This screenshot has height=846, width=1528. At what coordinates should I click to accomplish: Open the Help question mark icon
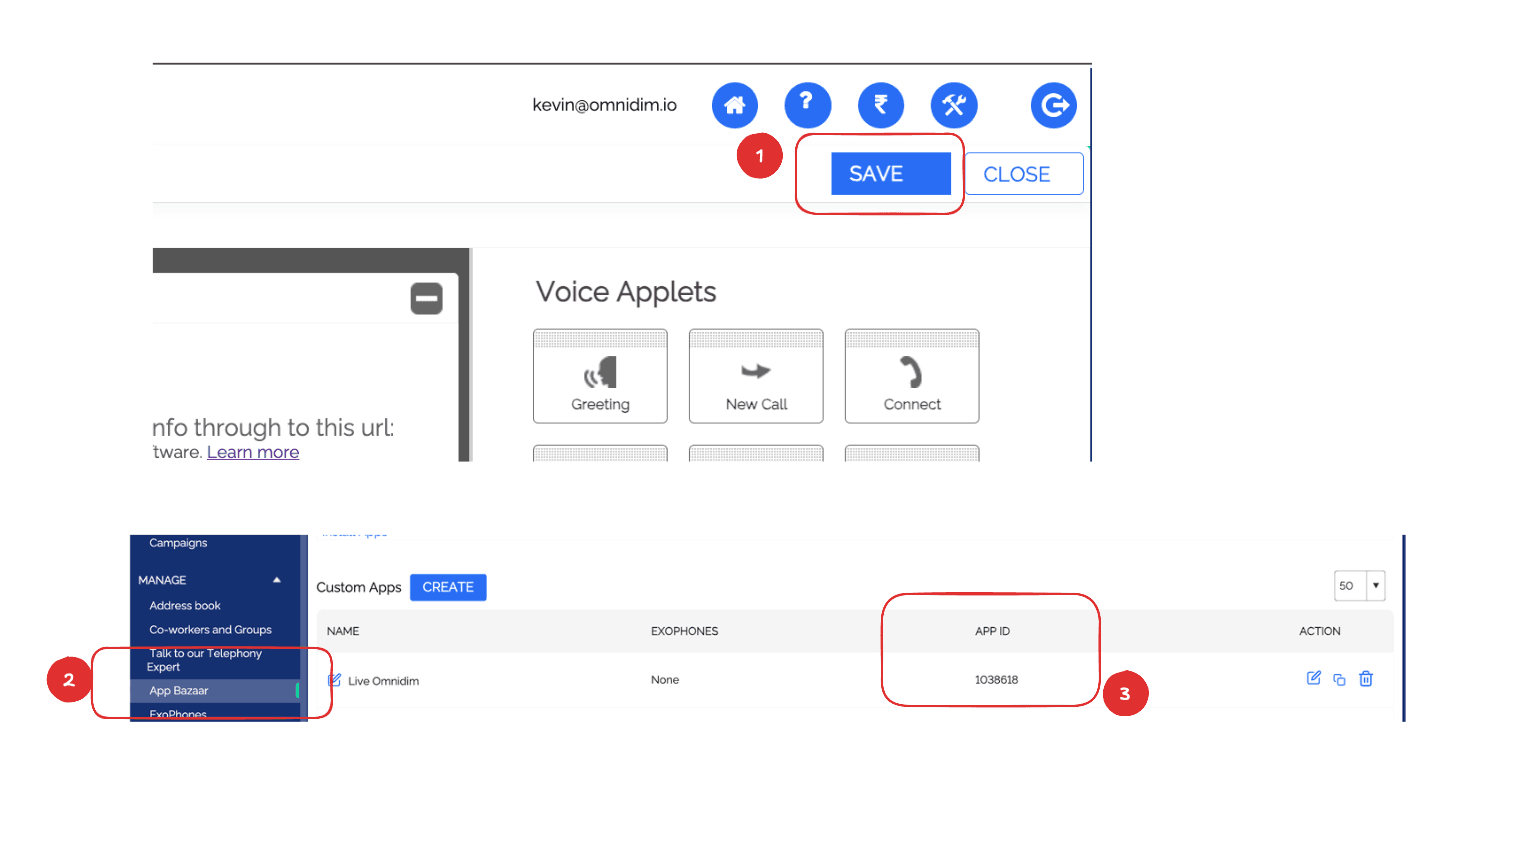tap(807, 105)
